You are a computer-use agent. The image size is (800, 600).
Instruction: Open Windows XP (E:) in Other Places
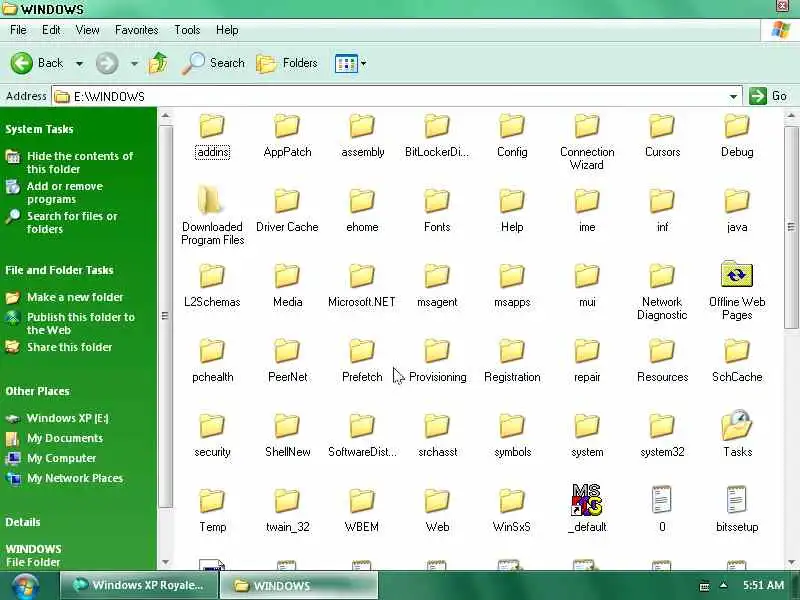pos(67,418)
